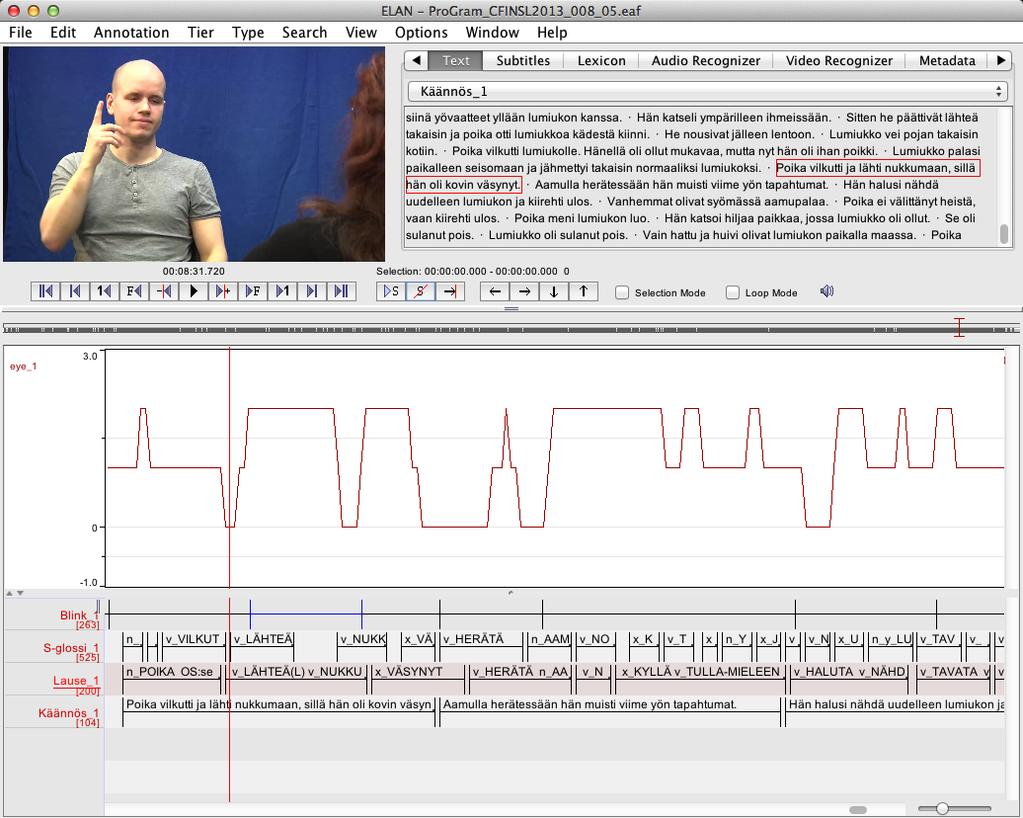1023x818 pixels.
Task: Open the Annotation menu
Action: tap(131, 33)
